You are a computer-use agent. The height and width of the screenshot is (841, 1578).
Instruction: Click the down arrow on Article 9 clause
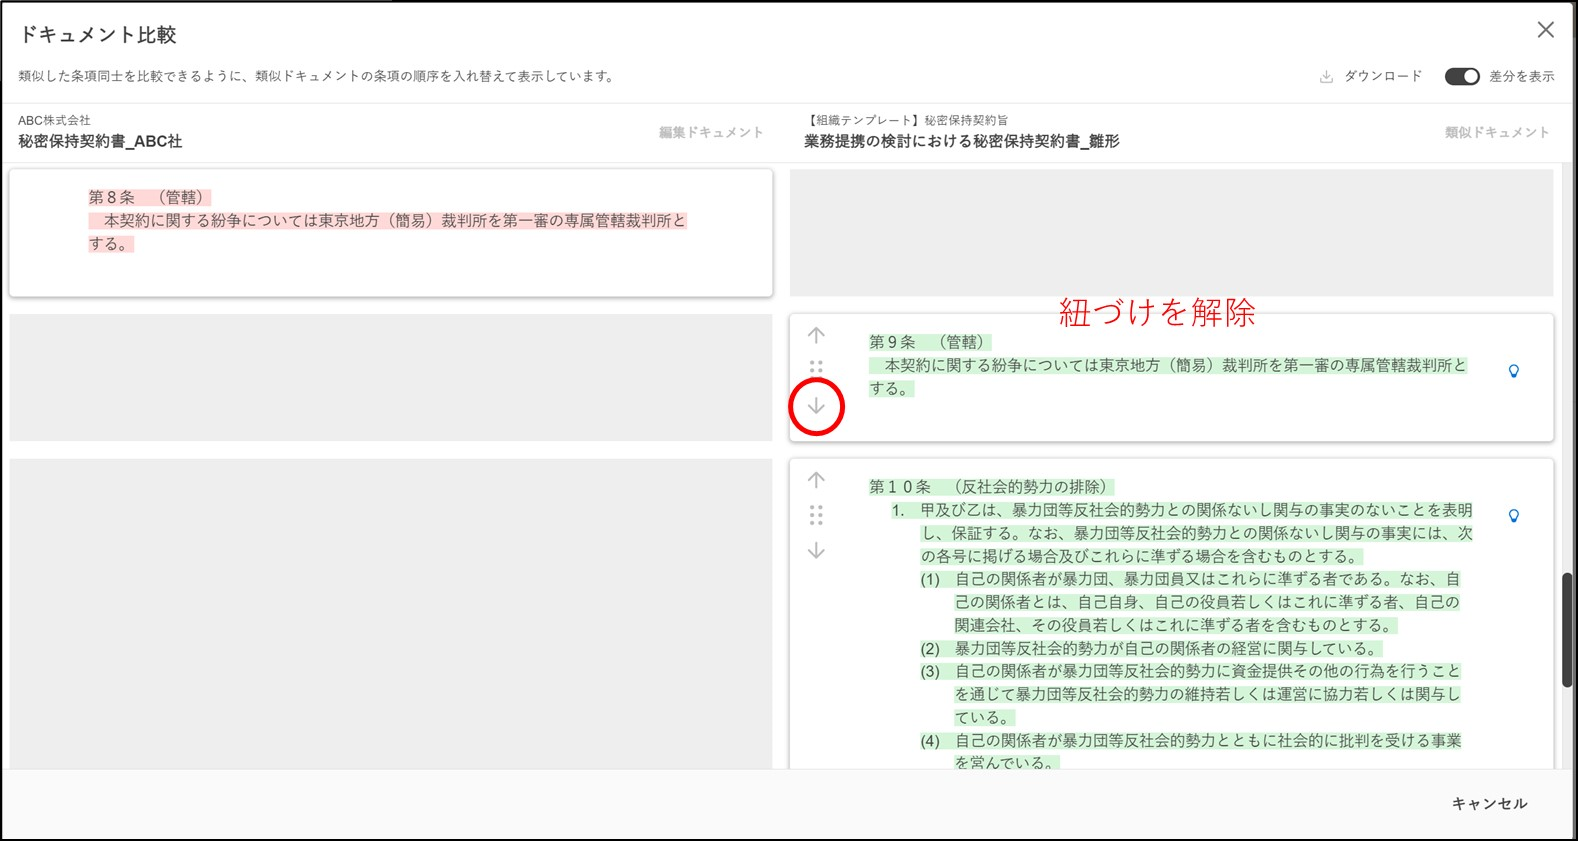[816, 406]
